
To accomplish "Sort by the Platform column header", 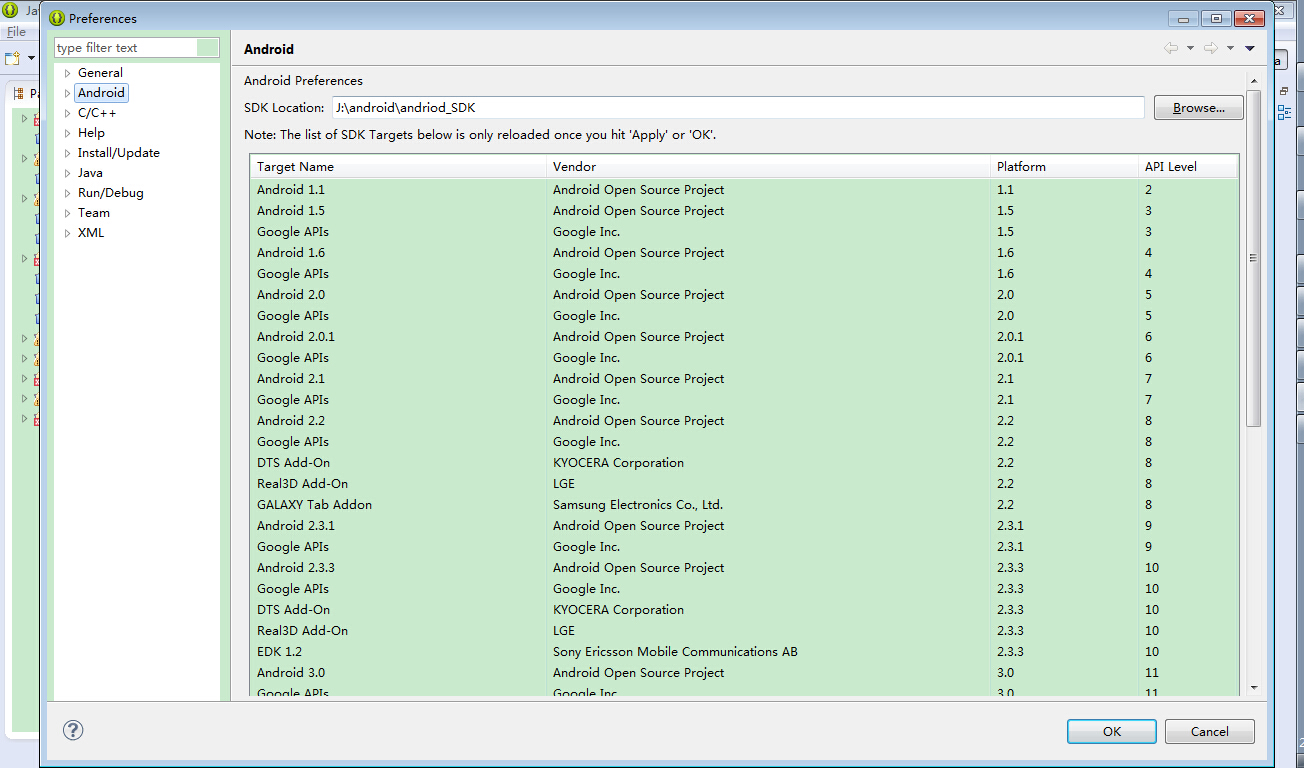I will 1064,167.
